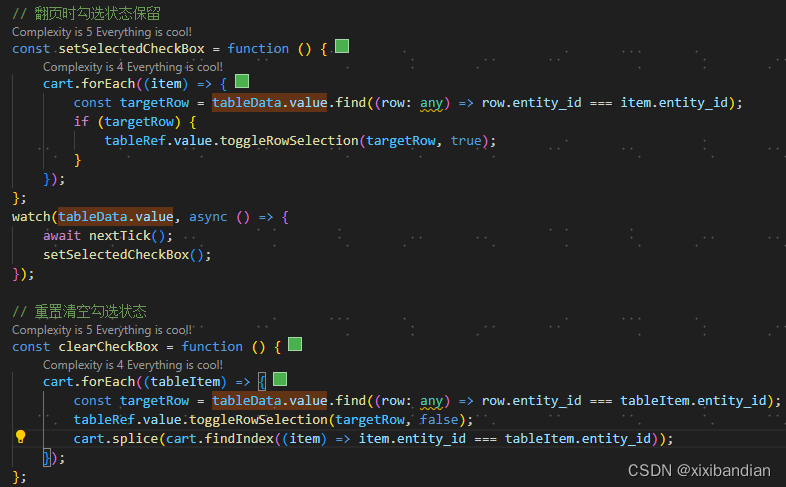Viewport: 786px width, 487px height.
Task: Click the 'watch' function call
Action: coord(31,217)
